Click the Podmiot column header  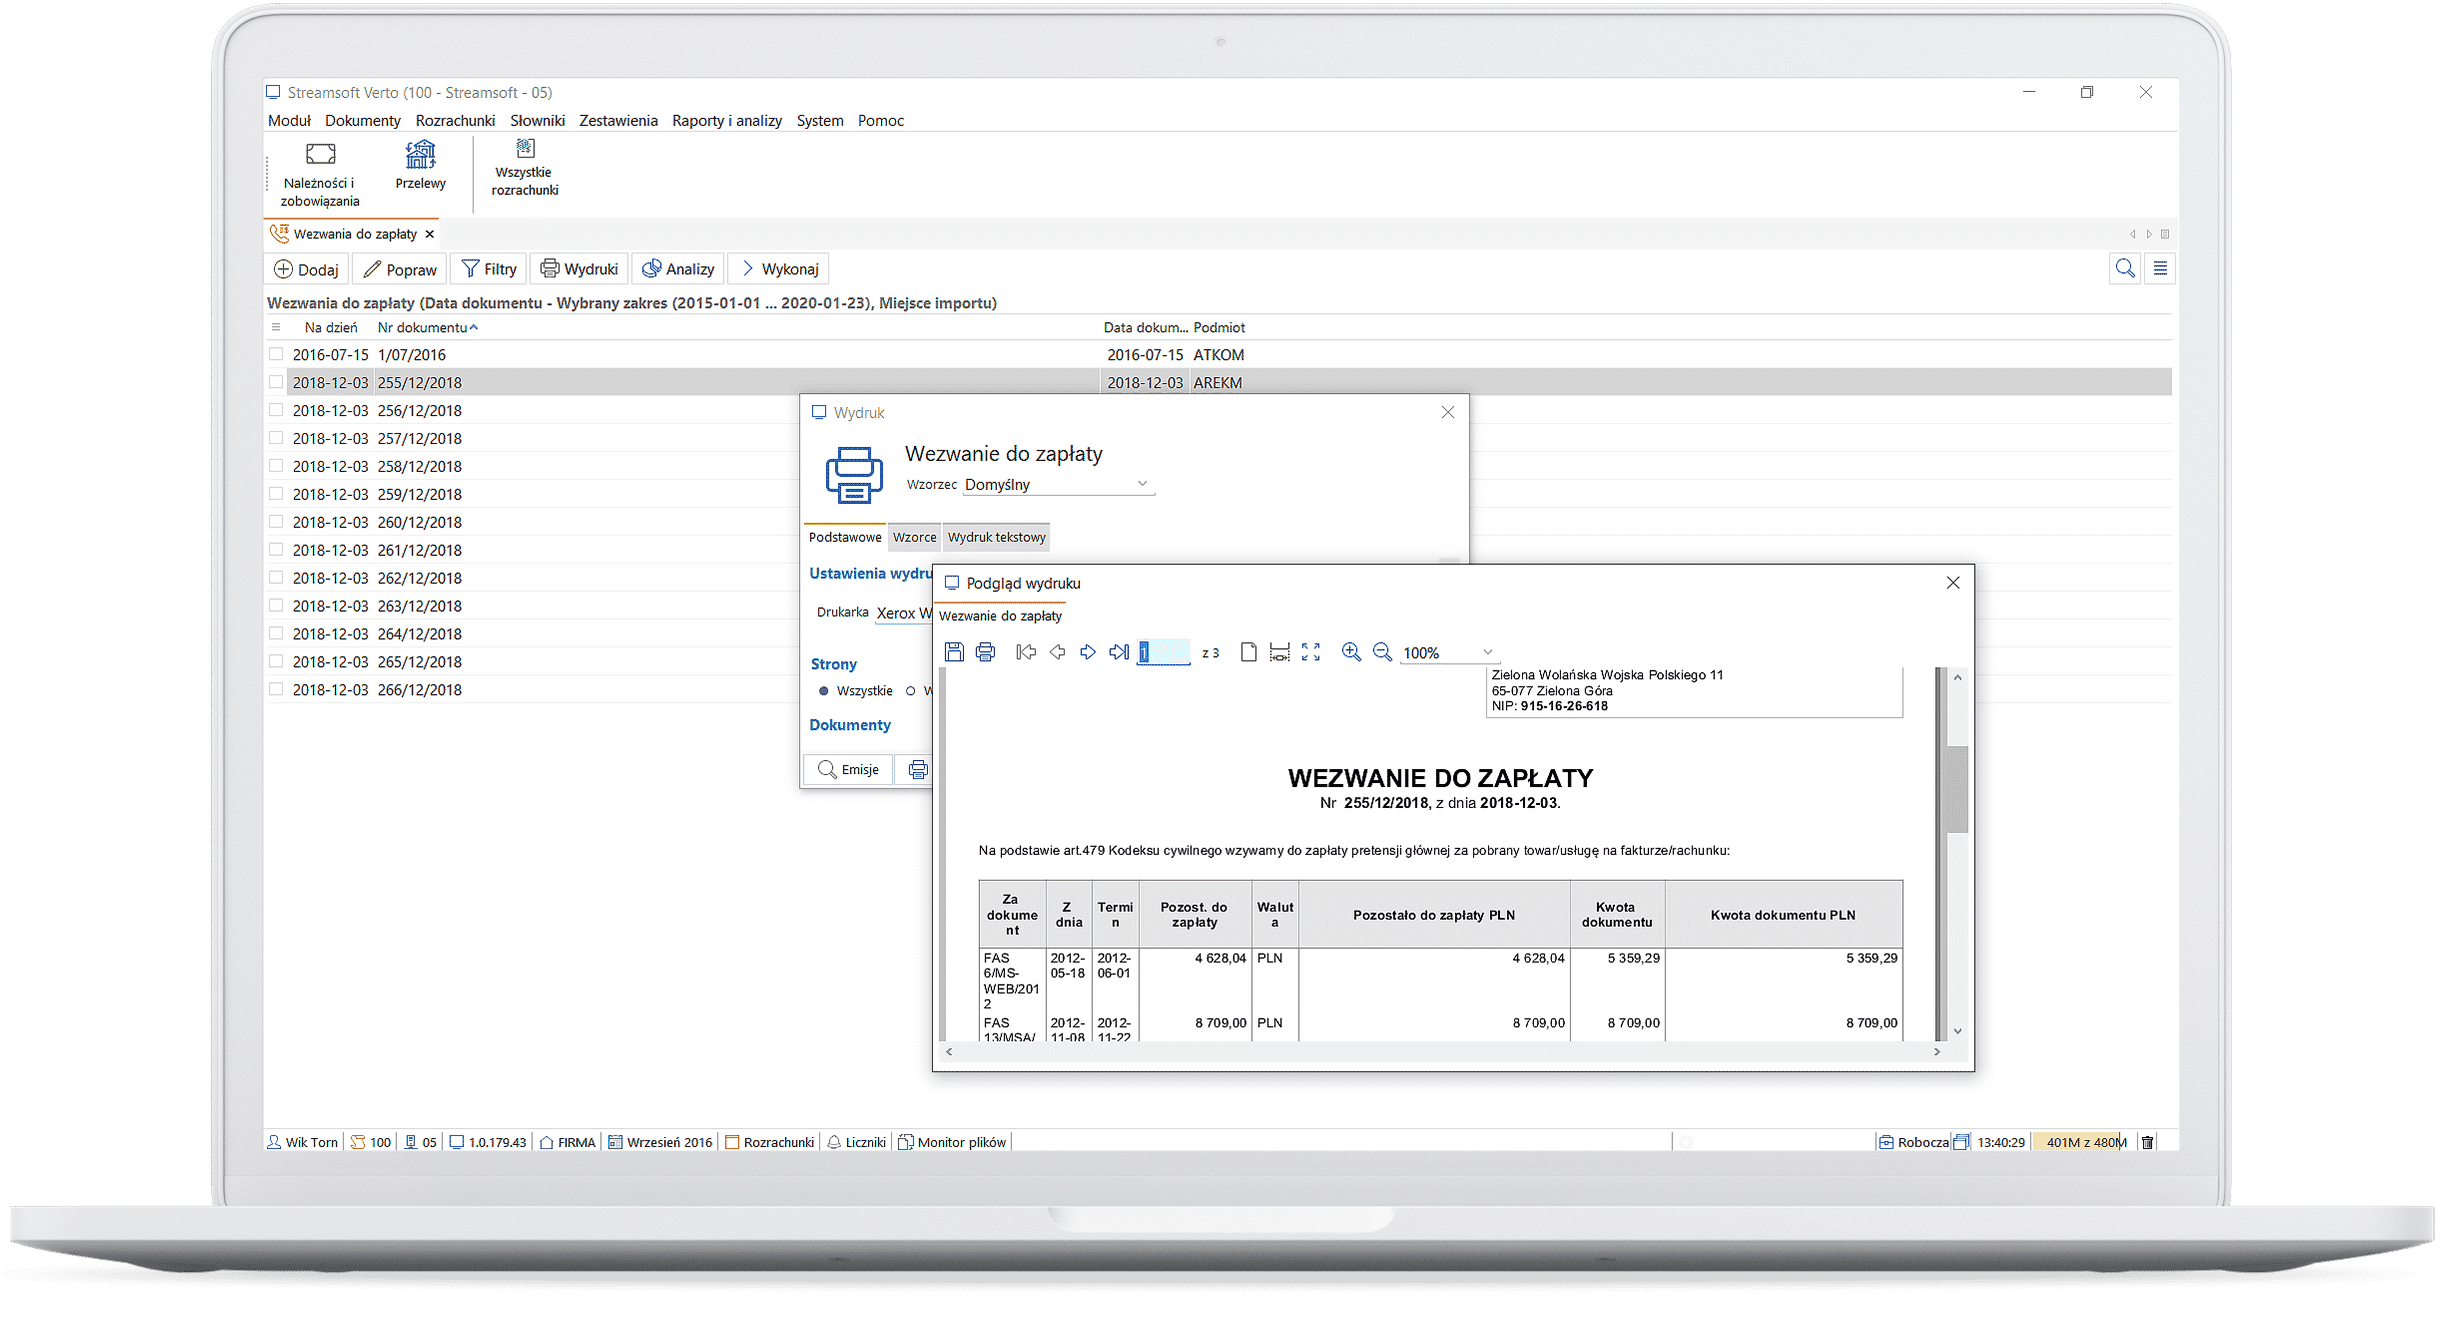pos(1219,327)
